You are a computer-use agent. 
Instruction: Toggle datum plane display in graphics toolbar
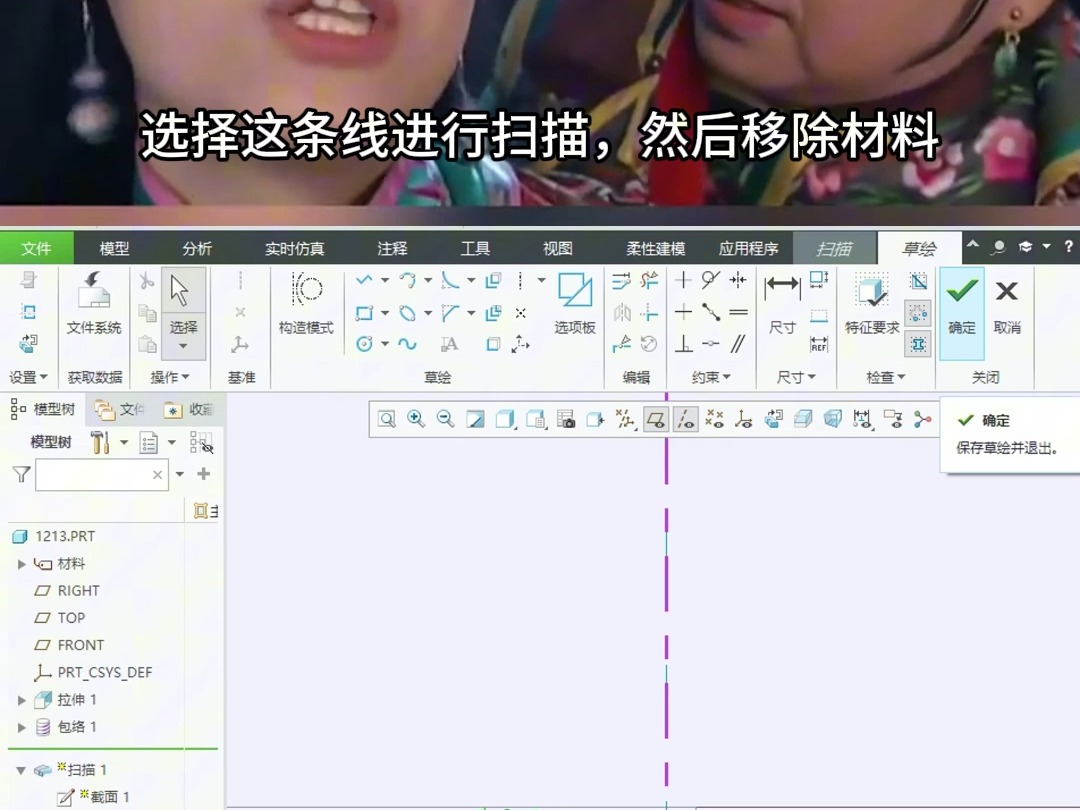pos(658,419)
